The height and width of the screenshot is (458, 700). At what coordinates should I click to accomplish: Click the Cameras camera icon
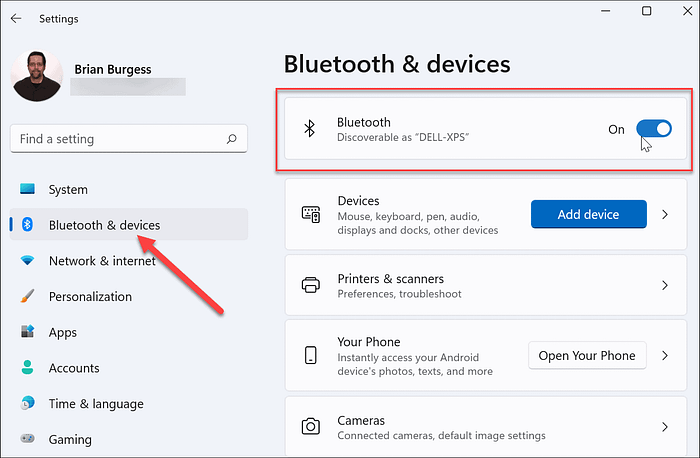click(x=311, y=426)
